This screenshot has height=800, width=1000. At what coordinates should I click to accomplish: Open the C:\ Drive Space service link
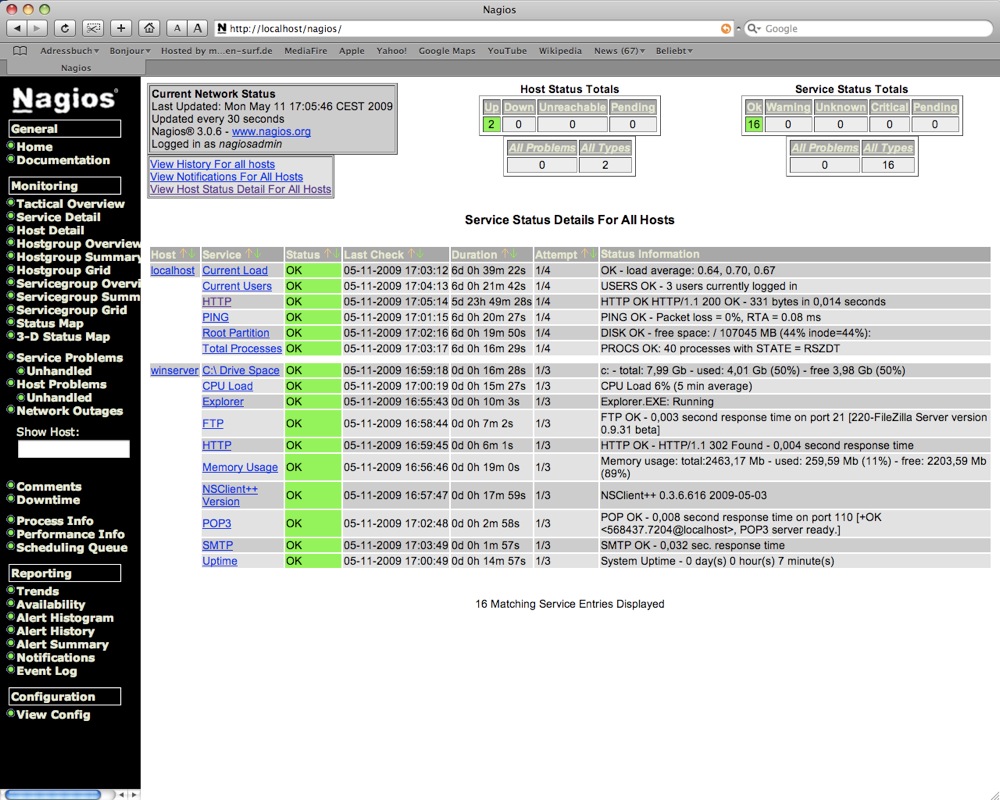pyautogui.click(x=240, y=371)
